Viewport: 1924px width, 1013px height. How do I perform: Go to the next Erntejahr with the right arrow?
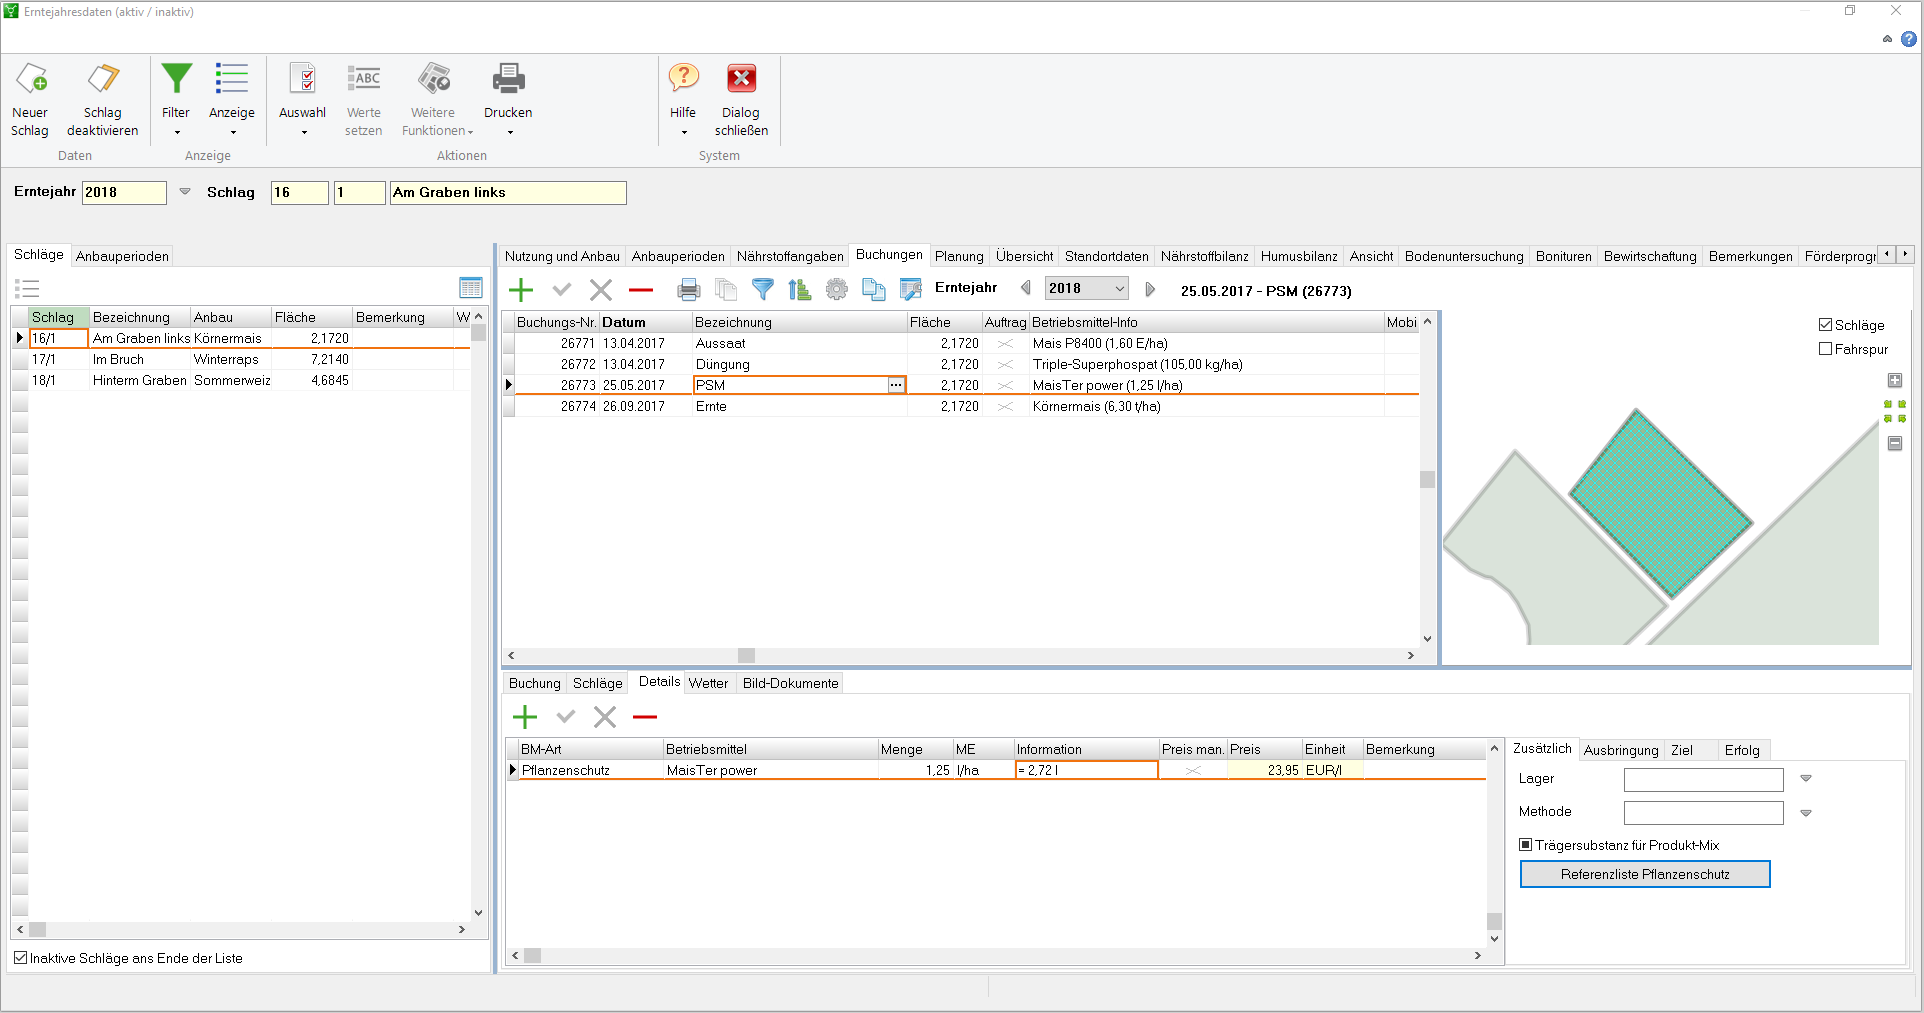pyautogui.click(x=1150, y=289)
